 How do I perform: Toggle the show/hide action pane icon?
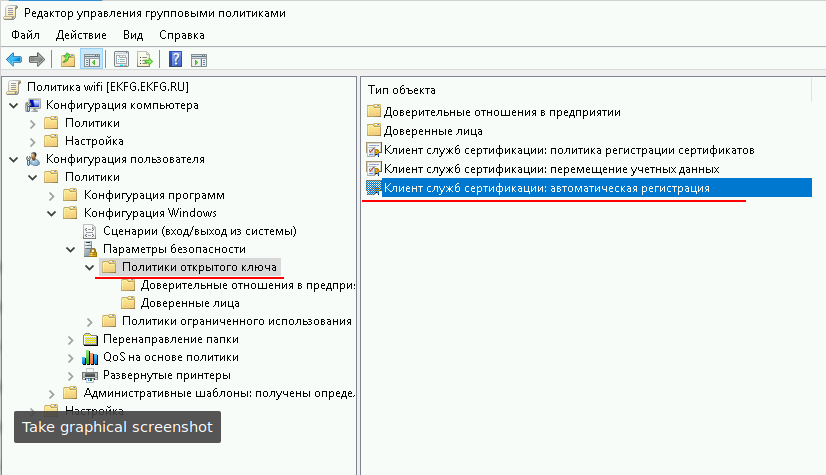[x=198, y=60]
